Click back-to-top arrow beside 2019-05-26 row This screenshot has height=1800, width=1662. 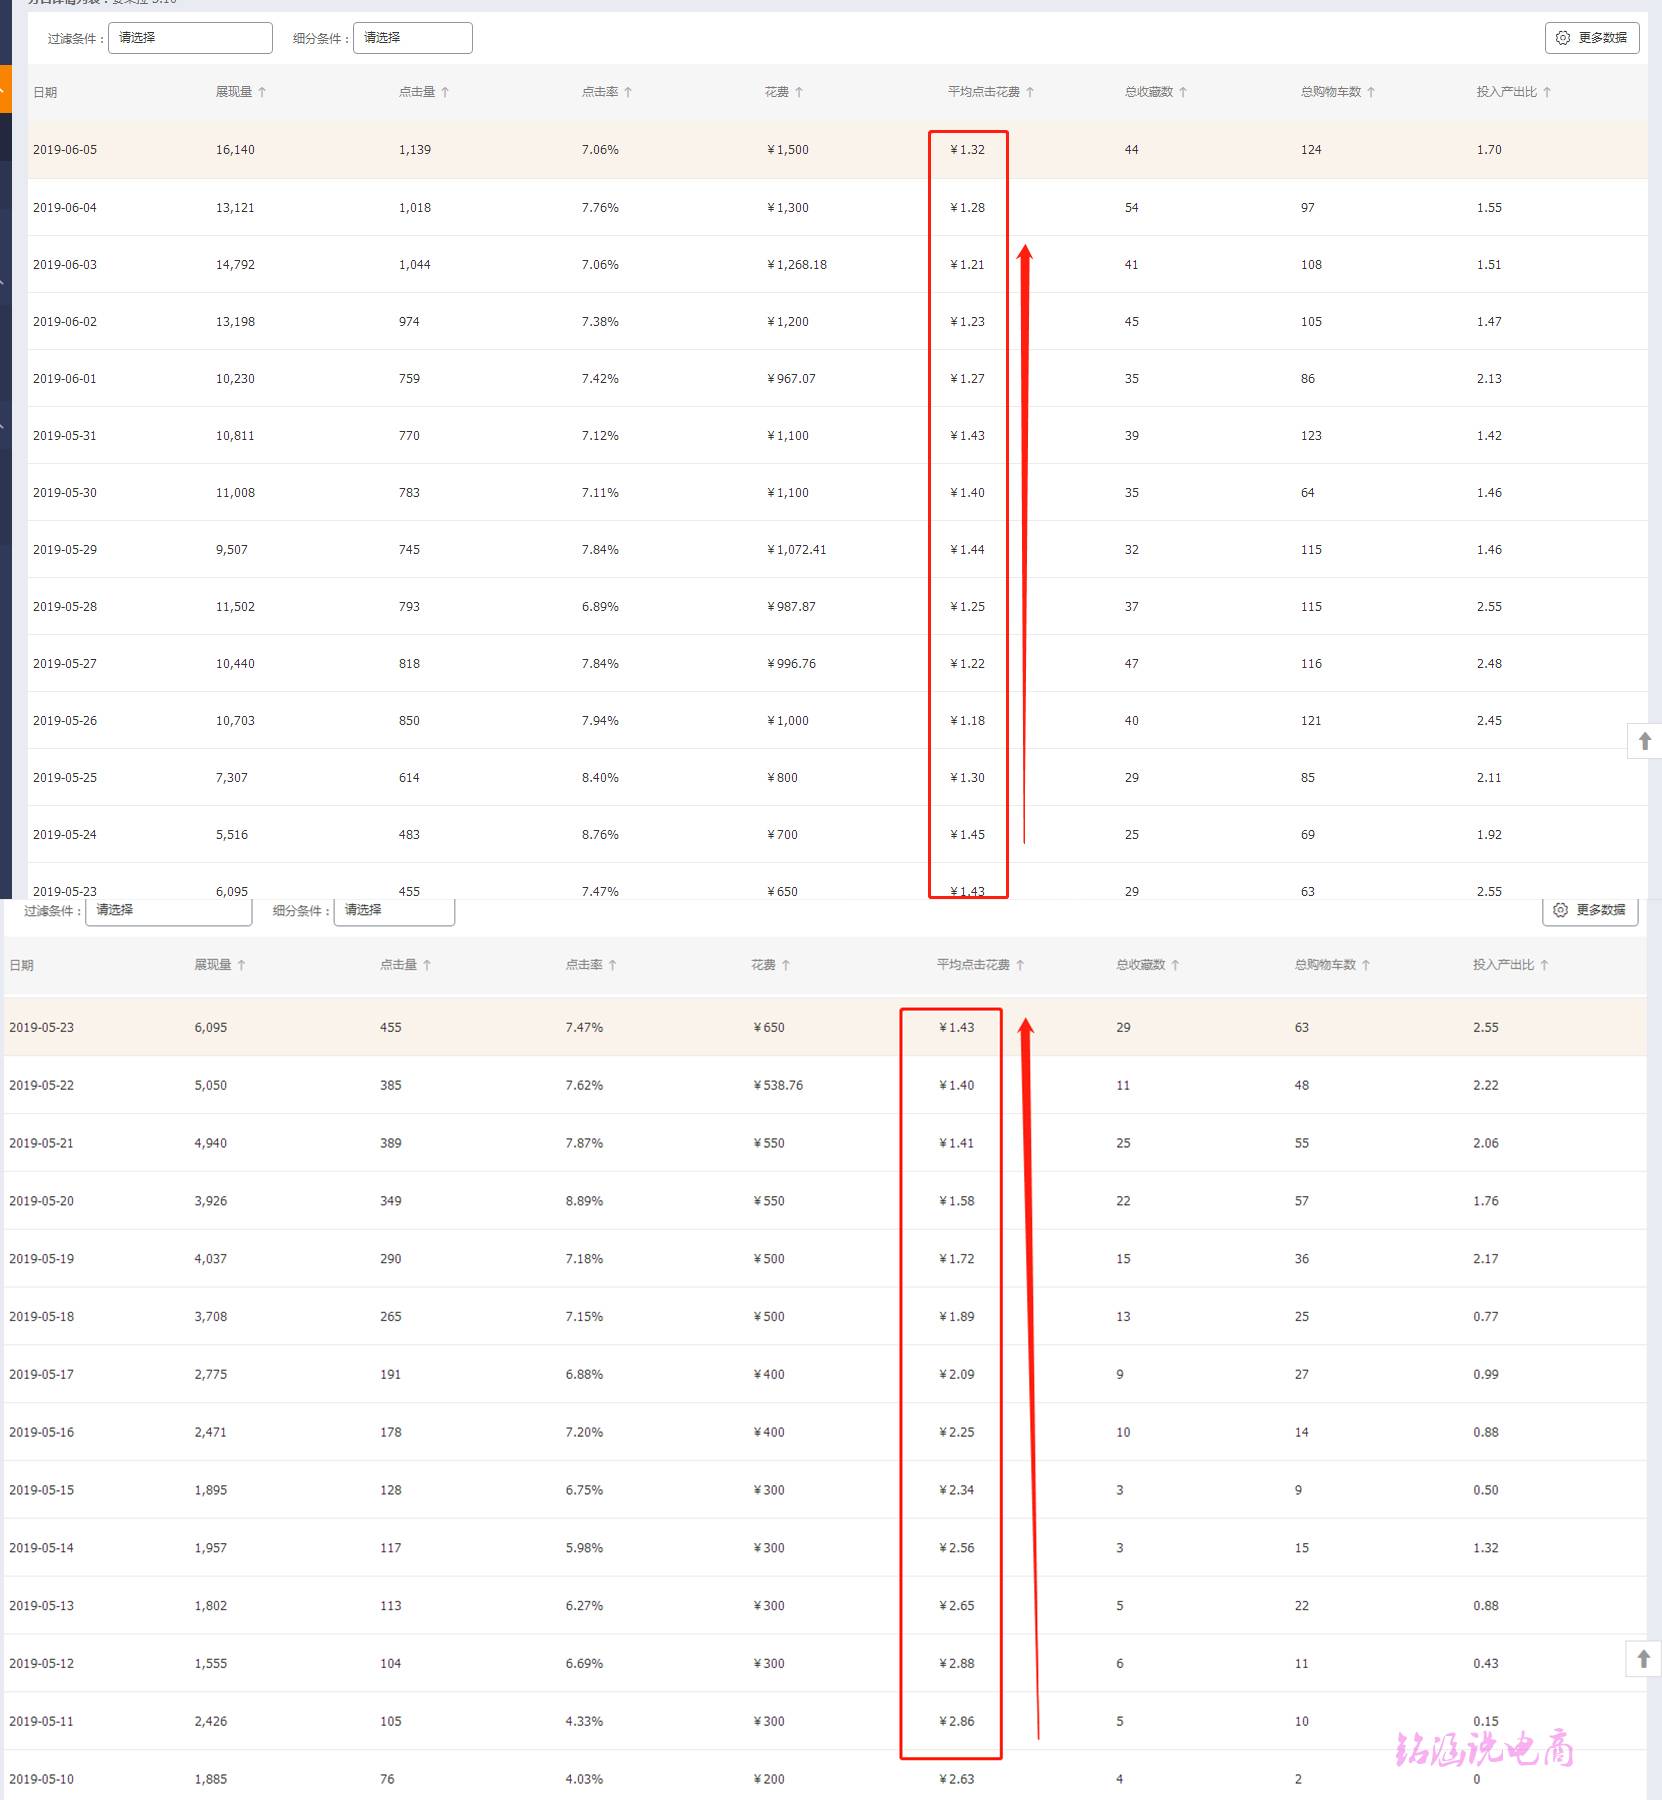click(1645, 741)
